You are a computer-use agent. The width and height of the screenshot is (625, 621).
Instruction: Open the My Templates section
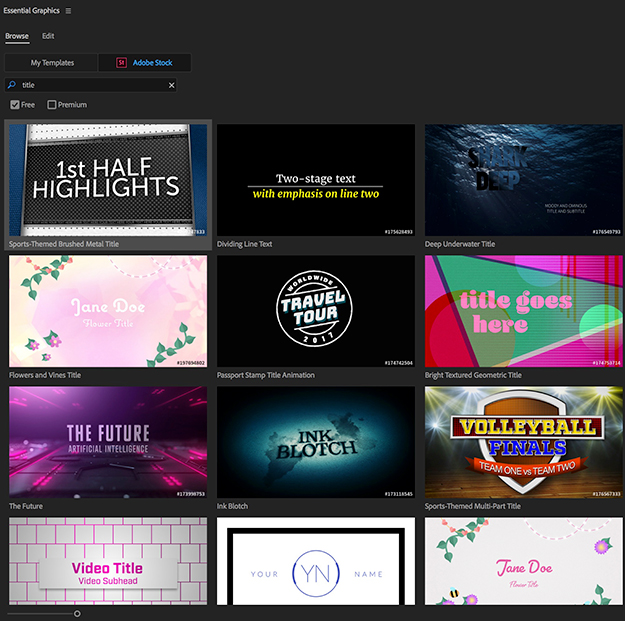pos(52,63)
